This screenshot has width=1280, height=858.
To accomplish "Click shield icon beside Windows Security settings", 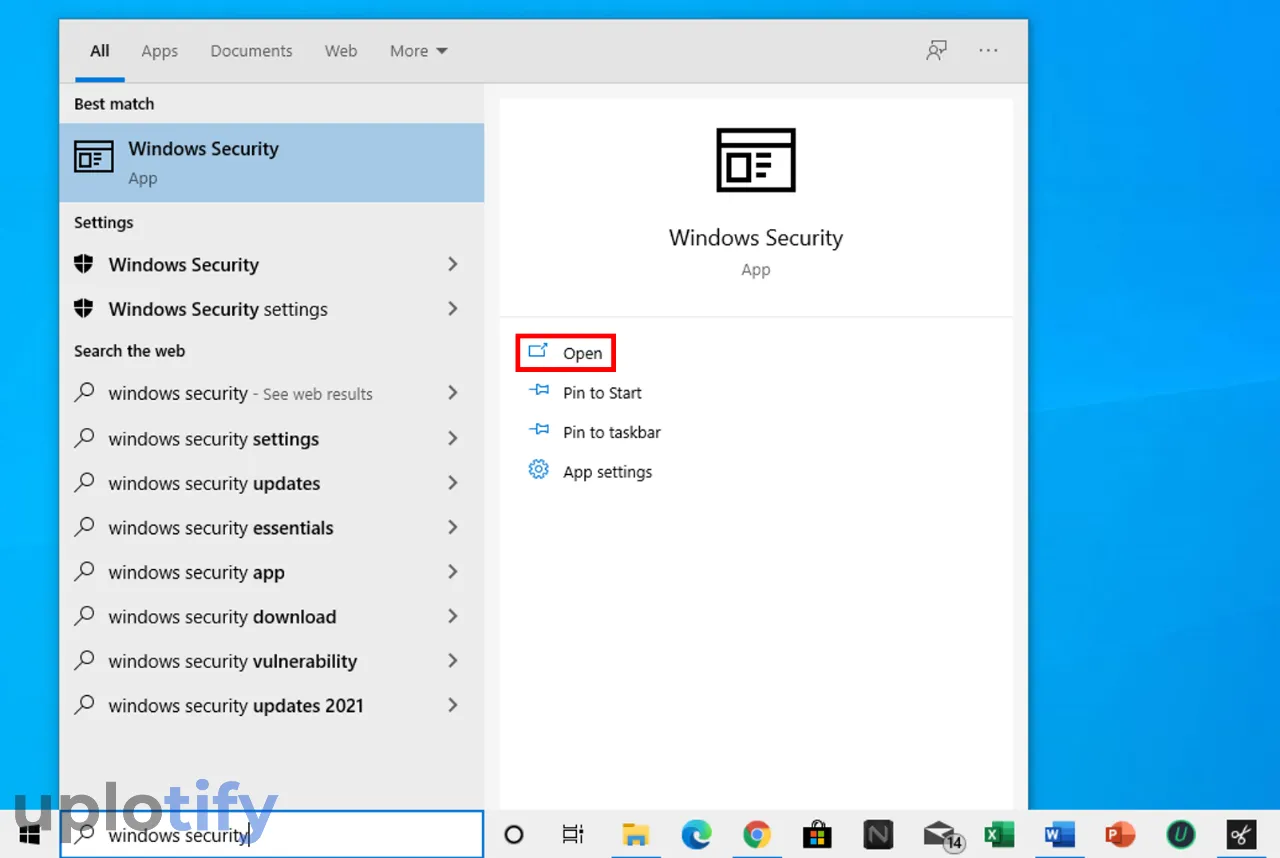I will [x=84, y=308].
